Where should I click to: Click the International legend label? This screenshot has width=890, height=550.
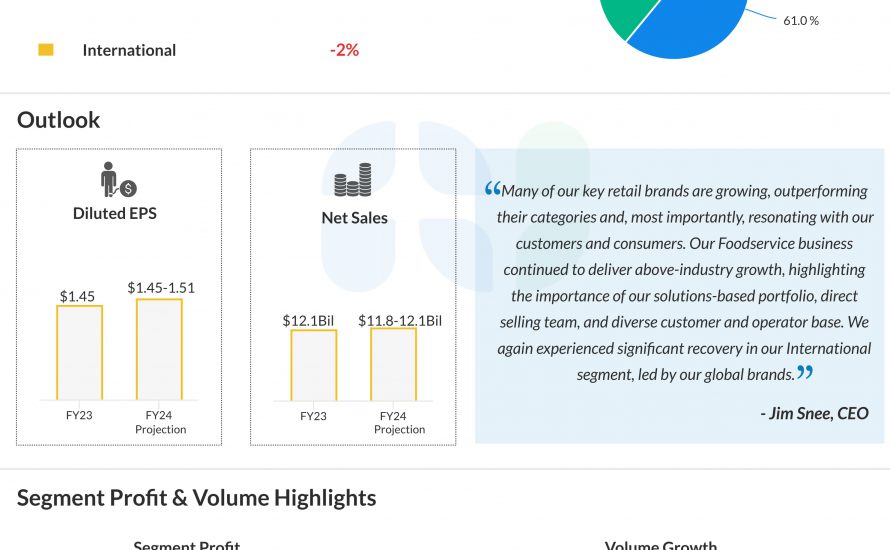129,50
